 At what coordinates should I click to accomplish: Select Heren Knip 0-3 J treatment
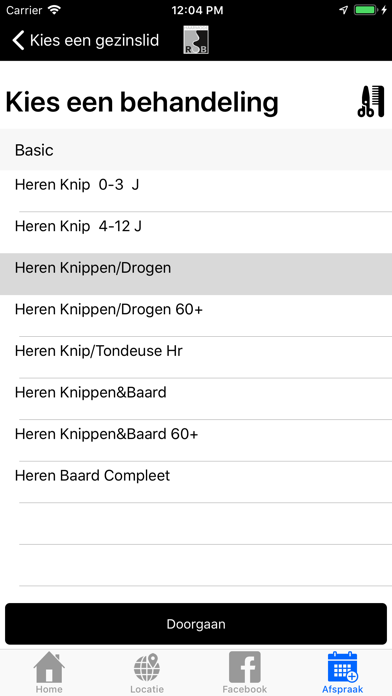click(x=196, y=191)
